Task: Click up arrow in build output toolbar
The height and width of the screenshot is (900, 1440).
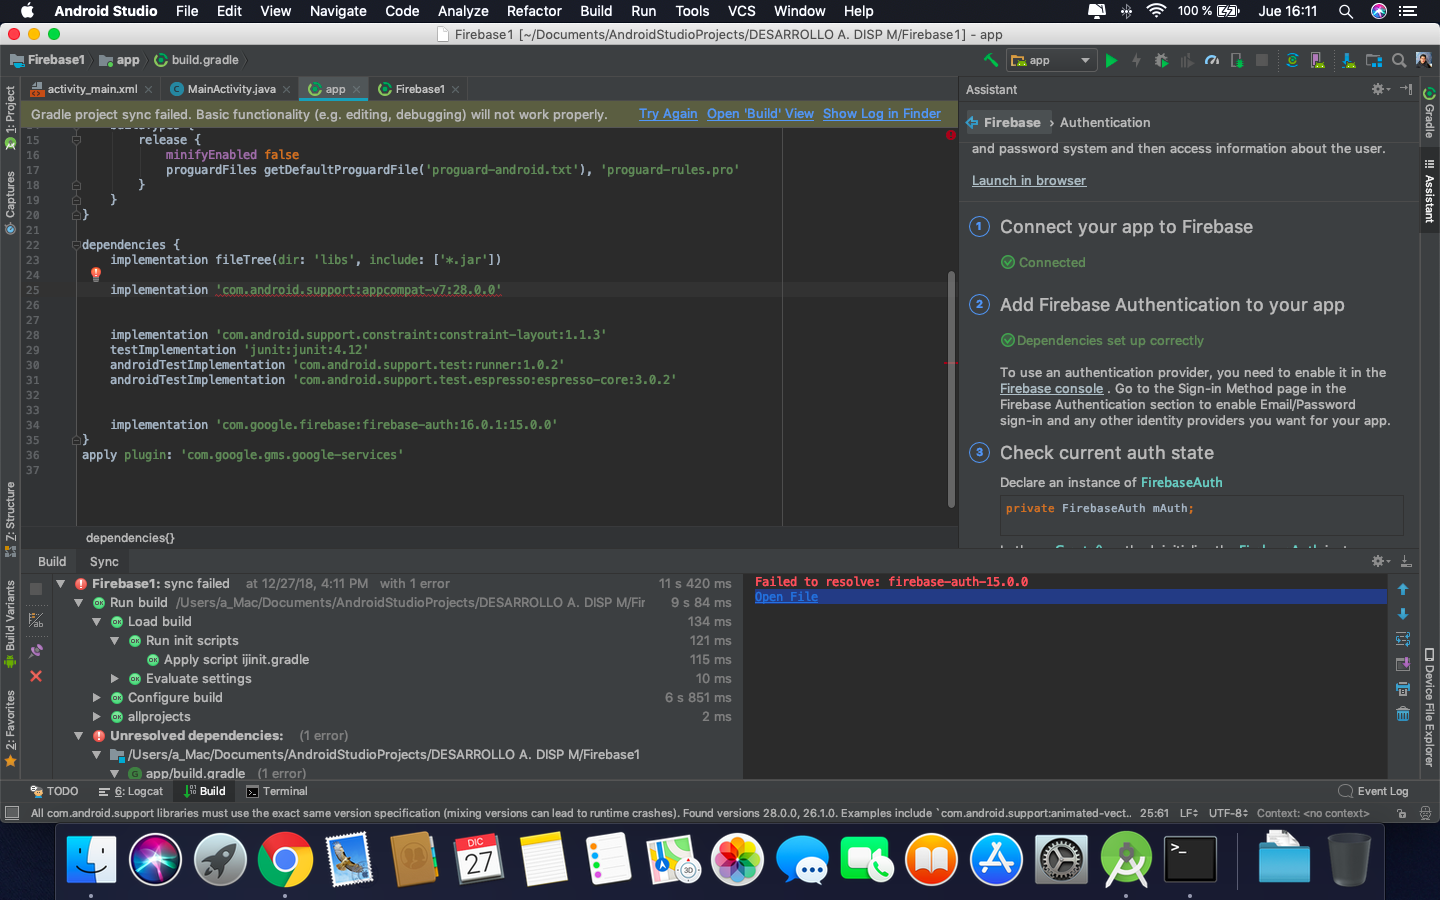Action: point(1403,589)
